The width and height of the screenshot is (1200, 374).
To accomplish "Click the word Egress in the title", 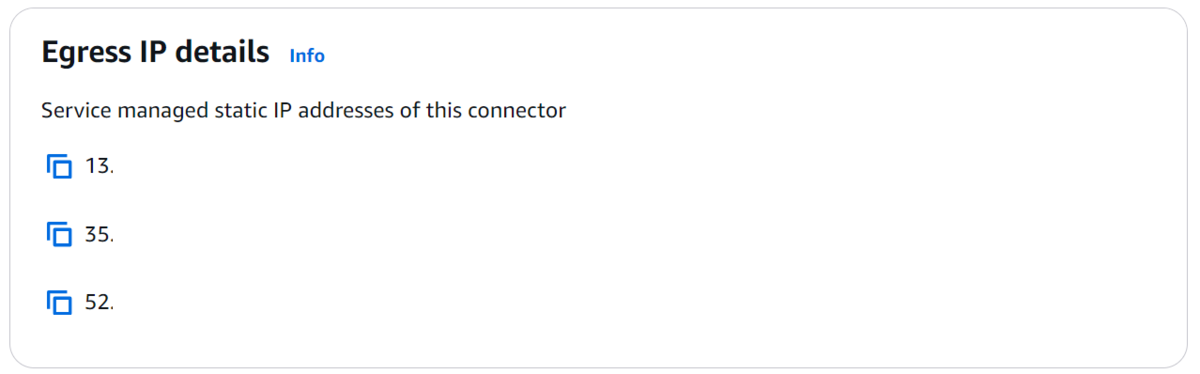I will pyautogui.click(x=84, y=53).
